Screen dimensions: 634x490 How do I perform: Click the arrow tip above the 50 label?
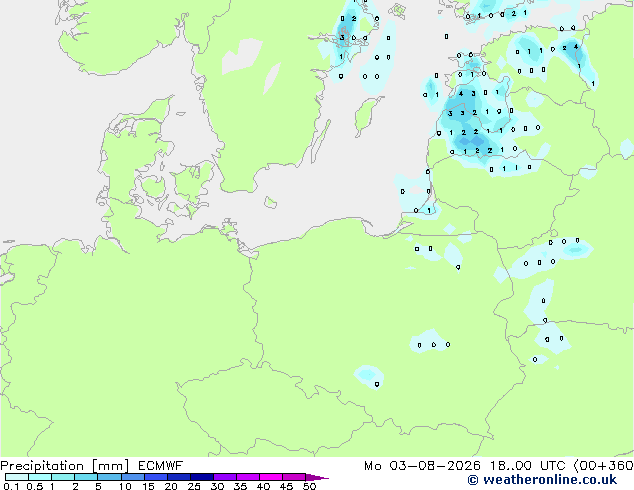317,477
